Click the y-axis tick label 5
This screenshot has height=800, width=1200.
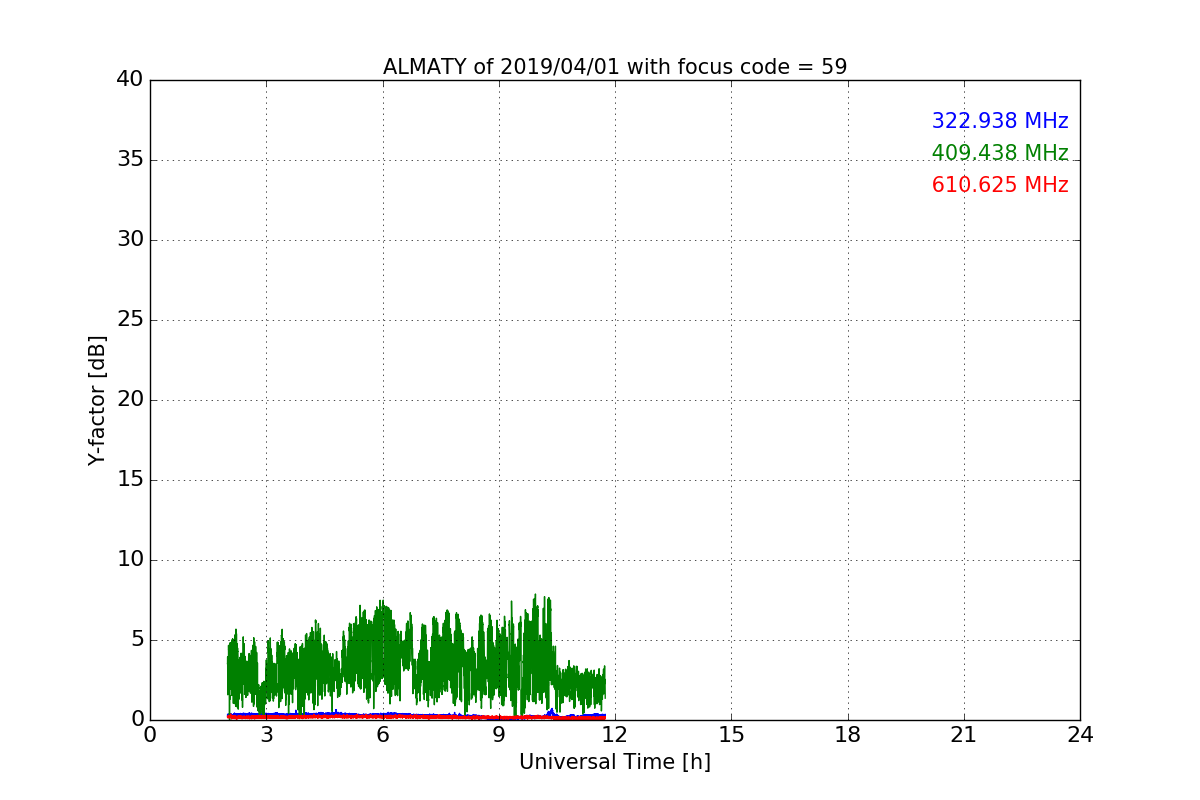(137, 640)
